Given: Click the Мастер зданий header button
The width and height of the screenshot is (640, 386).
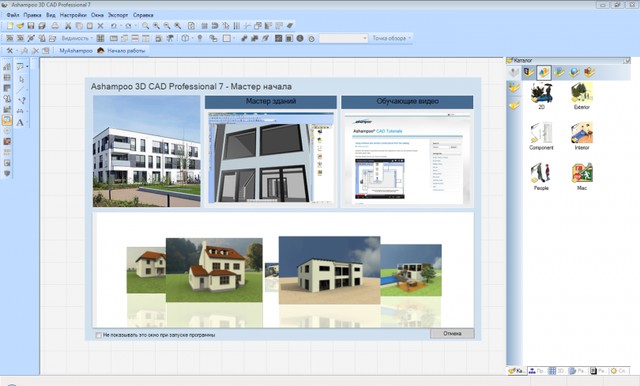Looking at the screenshot, I should (271, 102).
